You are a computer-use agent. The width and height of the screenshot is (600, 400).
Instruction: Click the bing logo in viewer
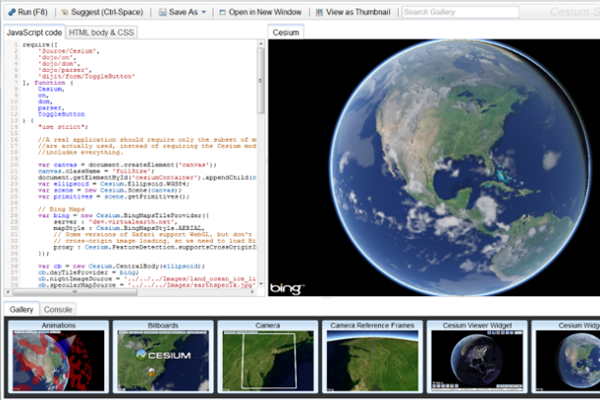tap(287, 288)
